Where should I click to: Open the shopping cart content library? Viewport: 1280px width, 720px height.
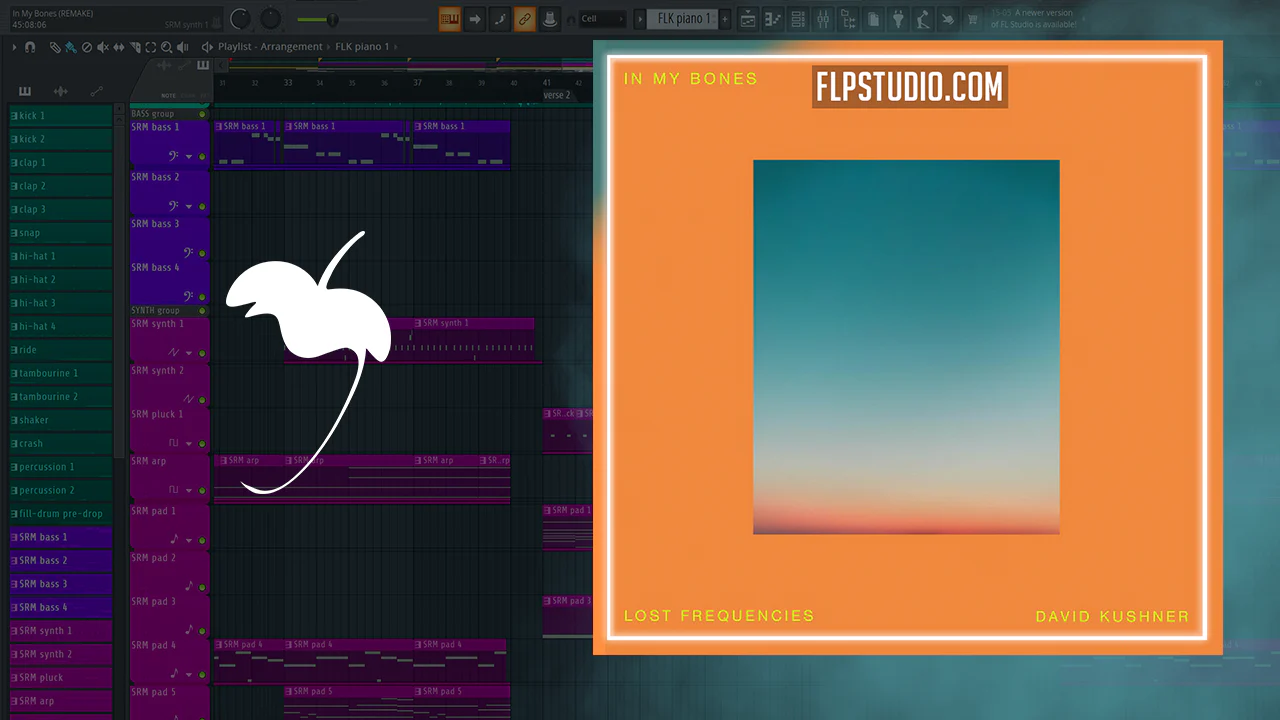pos(972,19)
